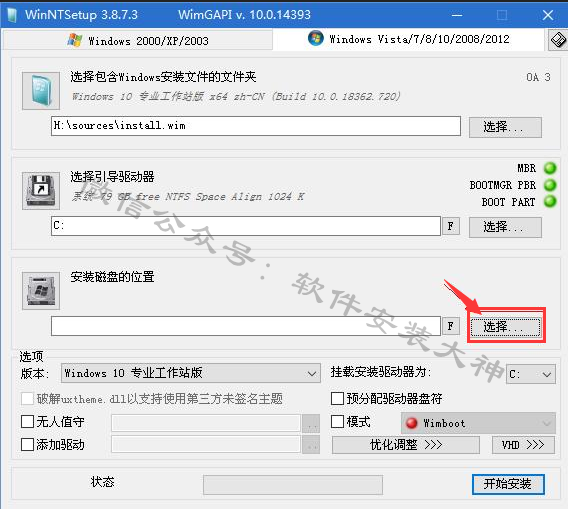Click the boot drive floppy disk icon
The width and height of the screenshot is (568, 509).
(41, 191)
